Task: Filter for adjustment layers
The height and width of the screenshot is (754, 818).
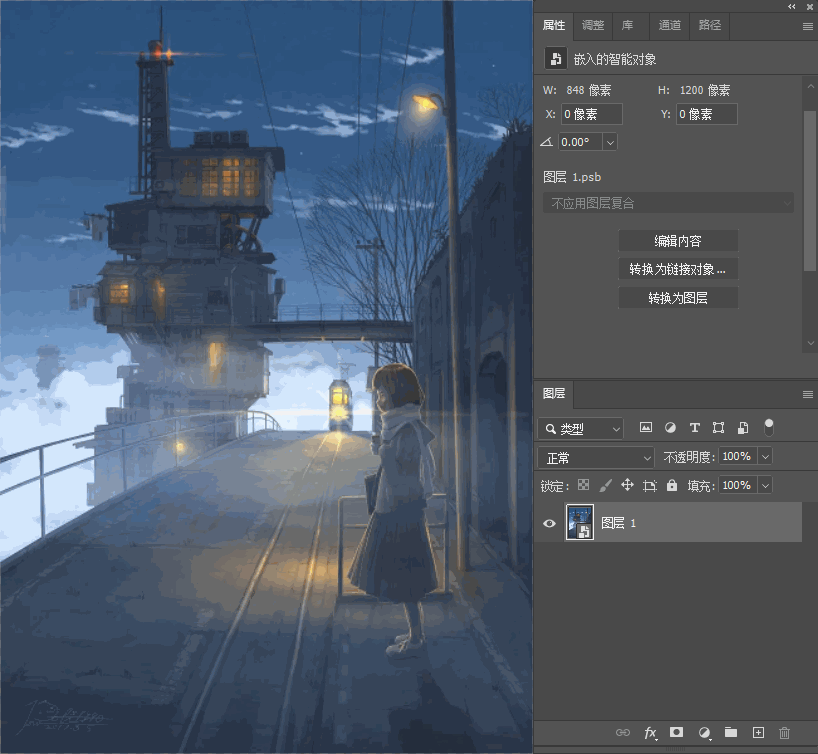Action: pyautogui.click(x=670, y=428)
